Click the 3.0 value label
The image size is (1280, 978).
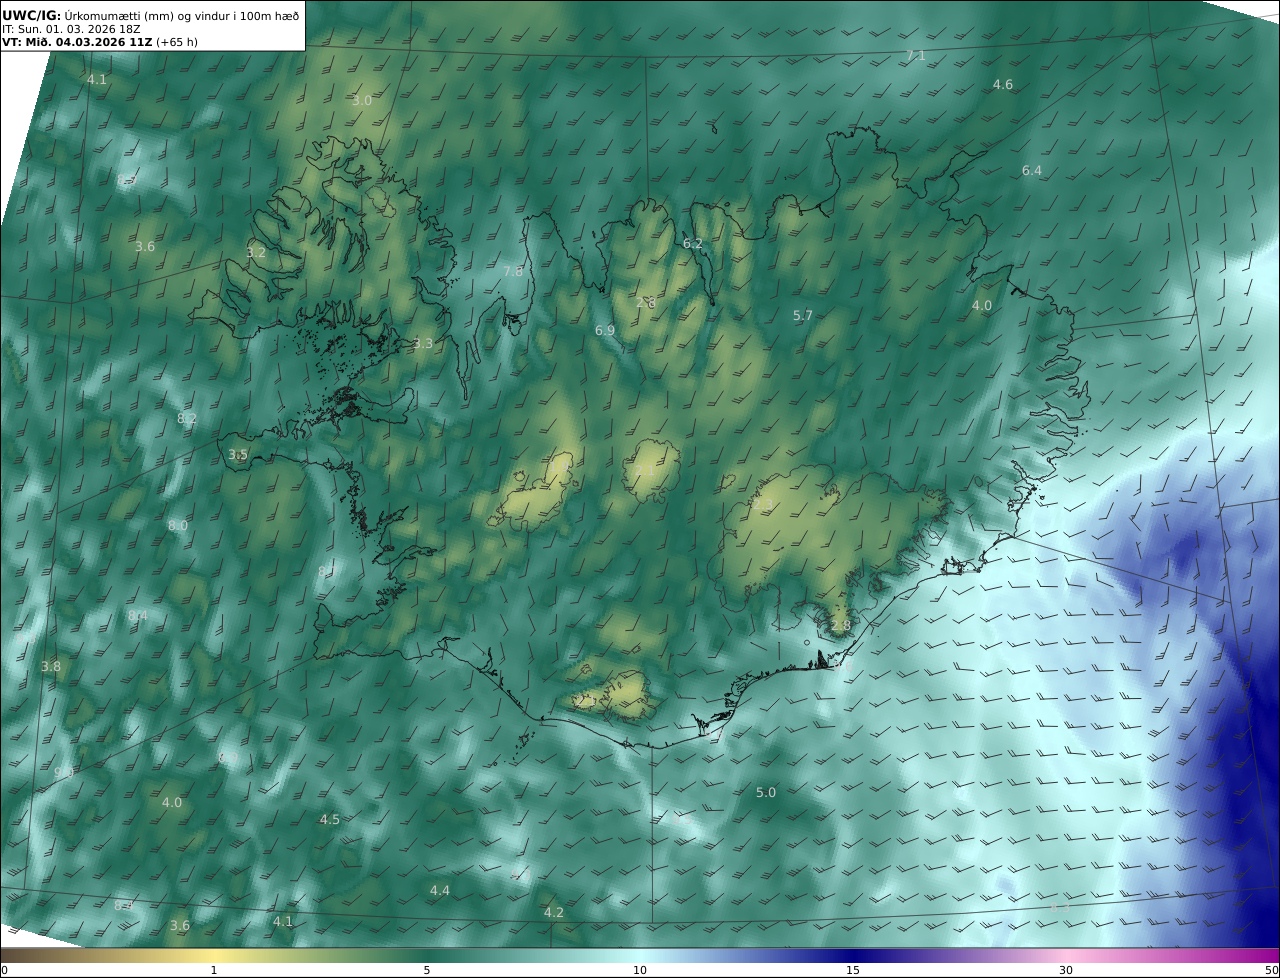click(x=362, y=101)
